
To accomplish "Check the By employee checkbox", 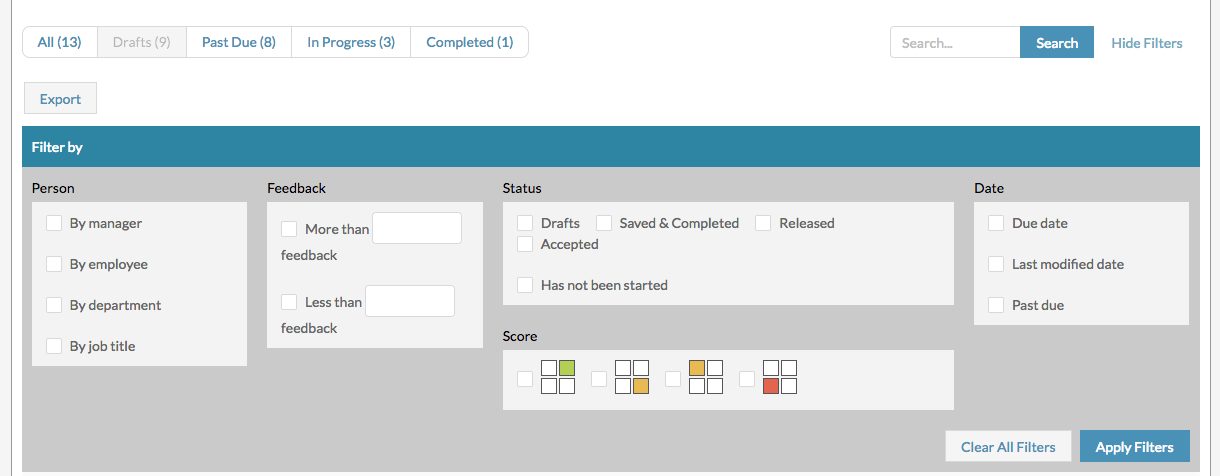I will tap(54, 264).
